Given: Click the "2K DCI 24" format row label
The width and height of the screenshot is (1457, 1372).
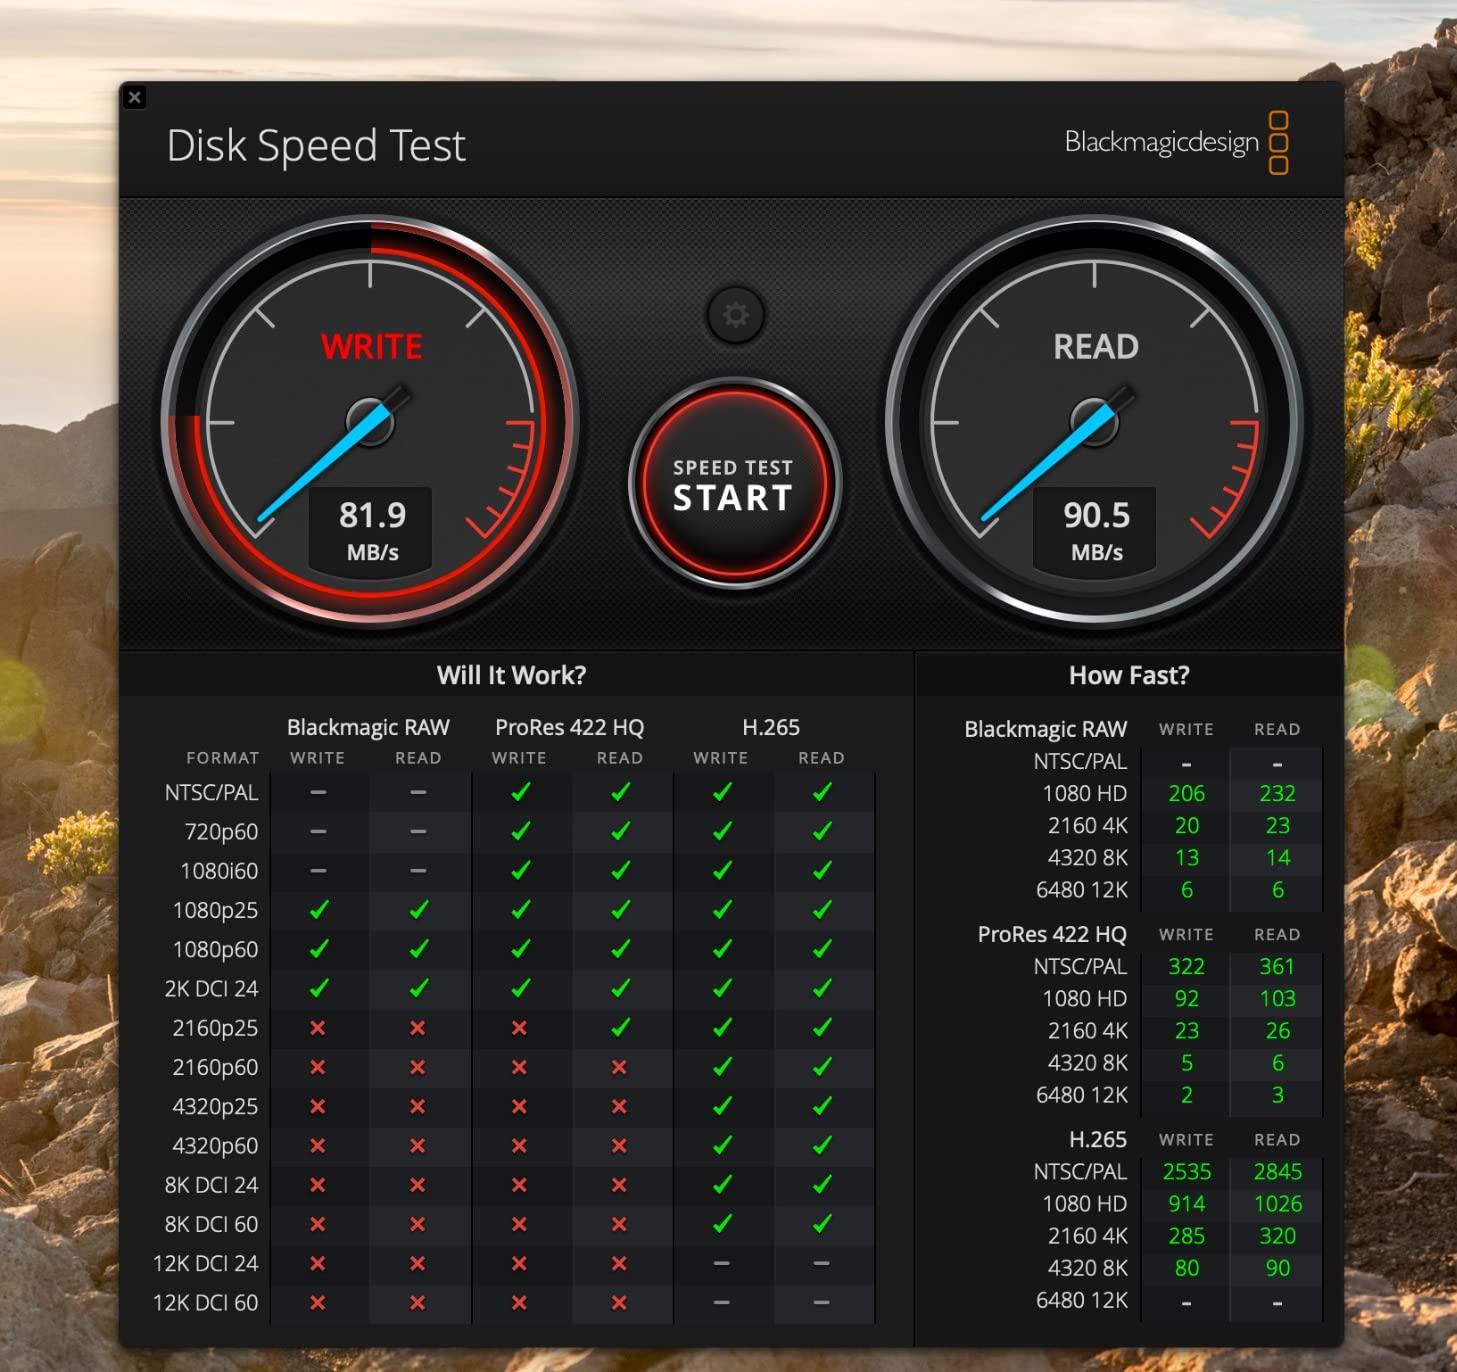Looking at the screenshot, I should point(211,988).
